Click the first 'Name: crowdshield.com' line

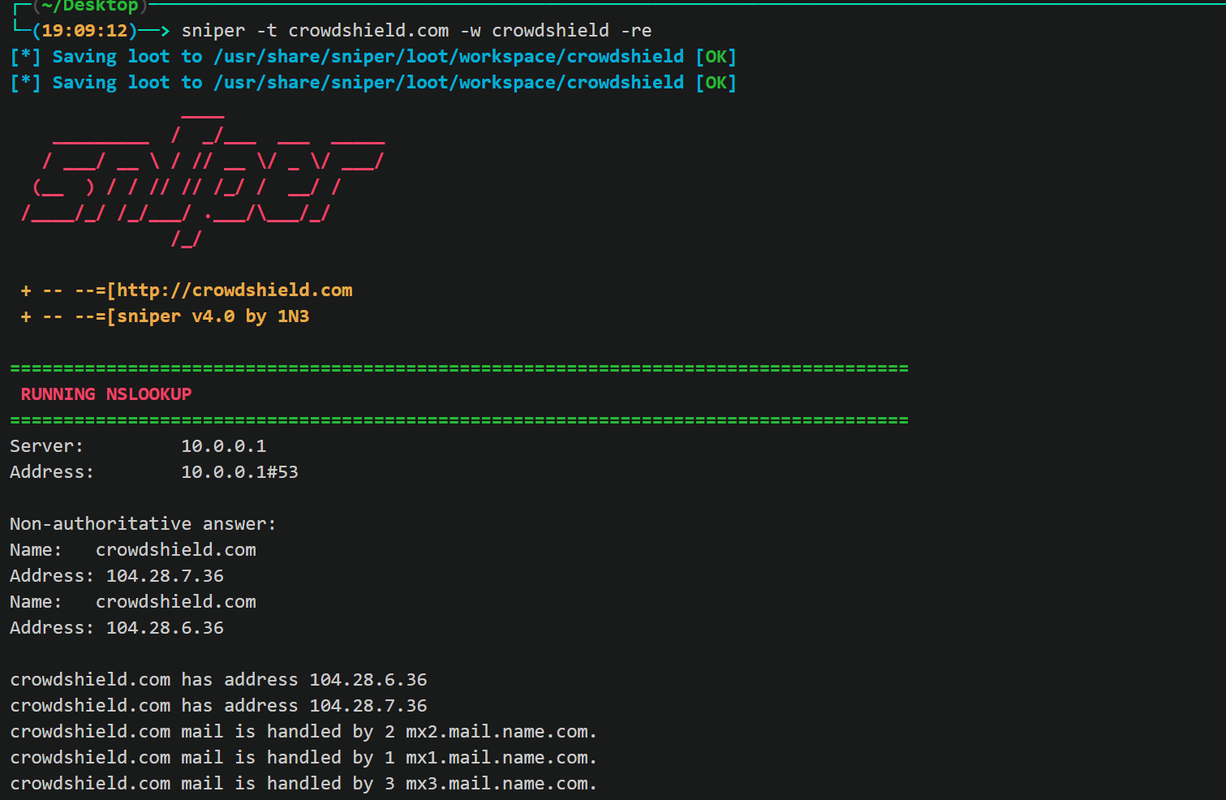(133, 550)
